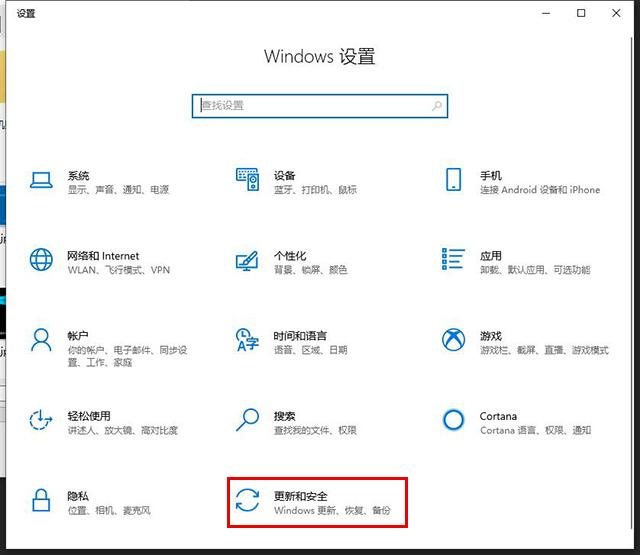Minimize the 设置 window
This screenshot has width=640, height=555.
[546, 13]
